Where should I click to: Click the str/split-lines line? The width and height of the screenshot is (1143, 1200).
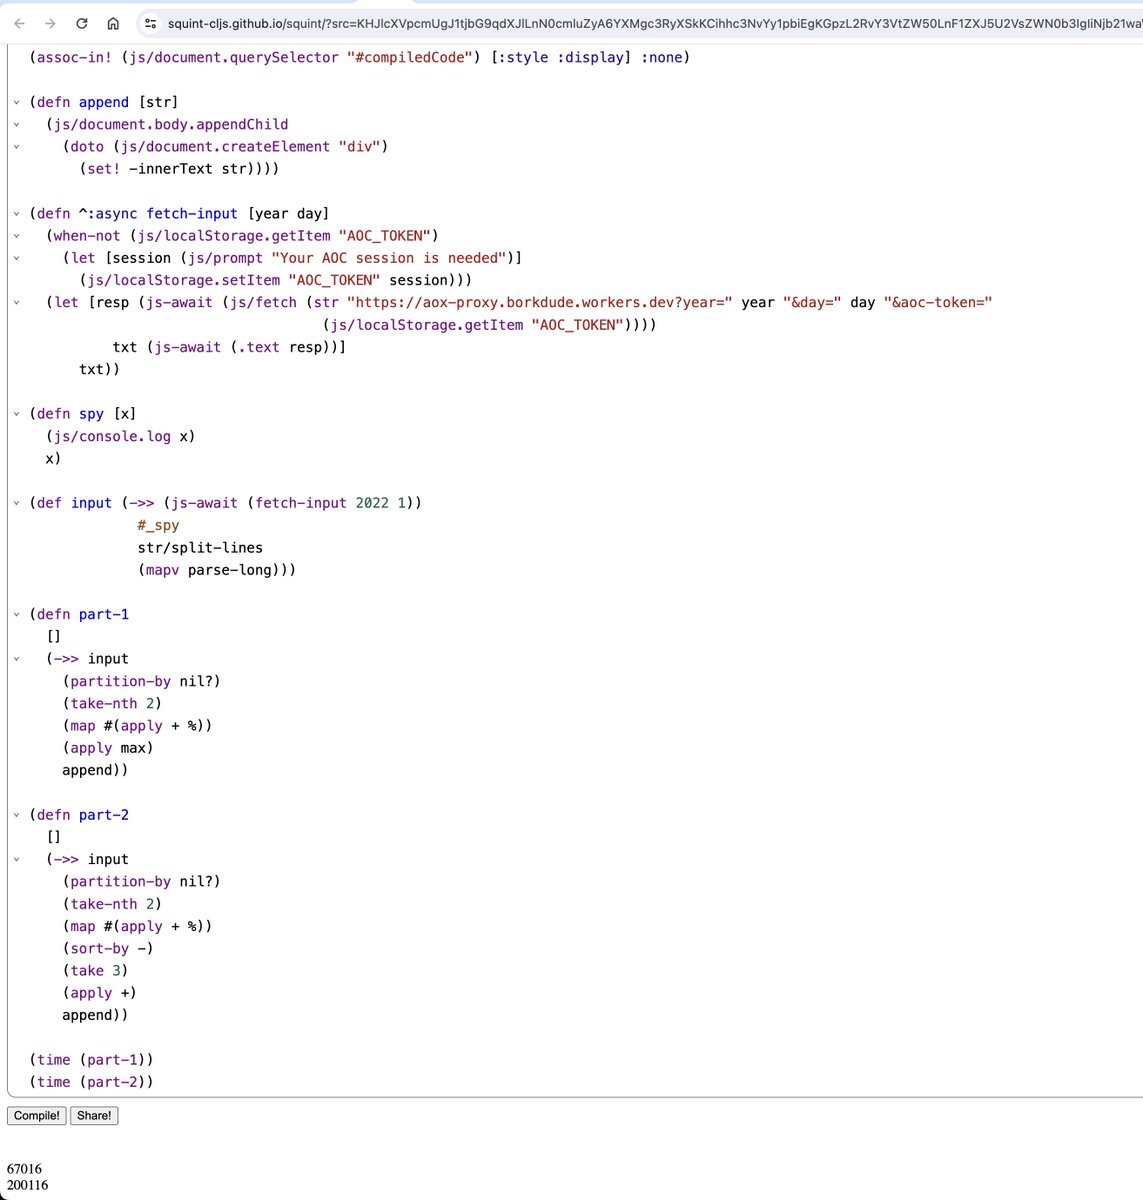click(x=200, y=547)
